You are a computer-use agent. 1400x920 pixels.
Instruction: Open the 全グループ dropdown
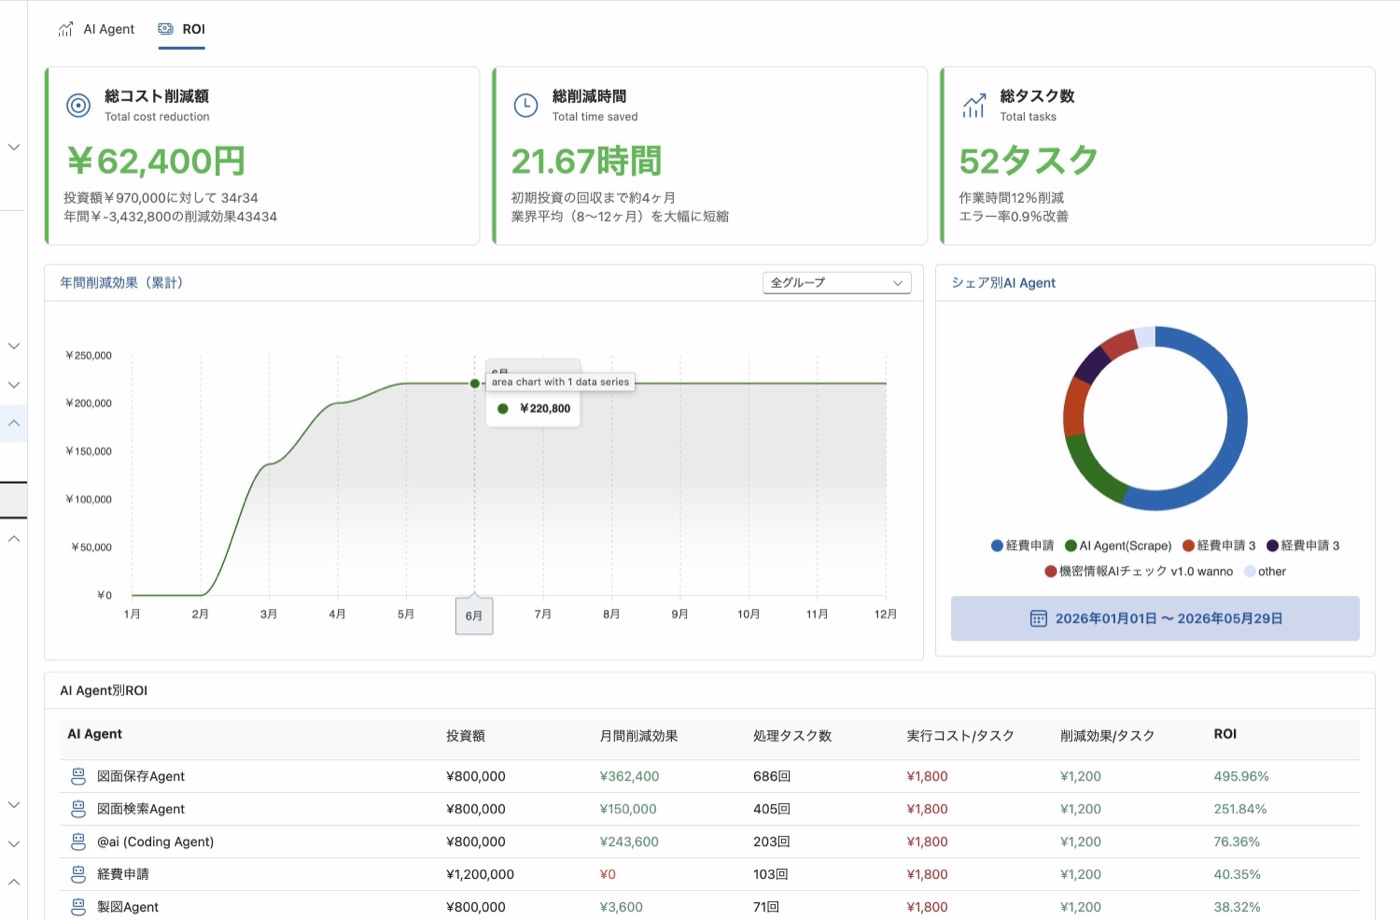pos(837,283)
